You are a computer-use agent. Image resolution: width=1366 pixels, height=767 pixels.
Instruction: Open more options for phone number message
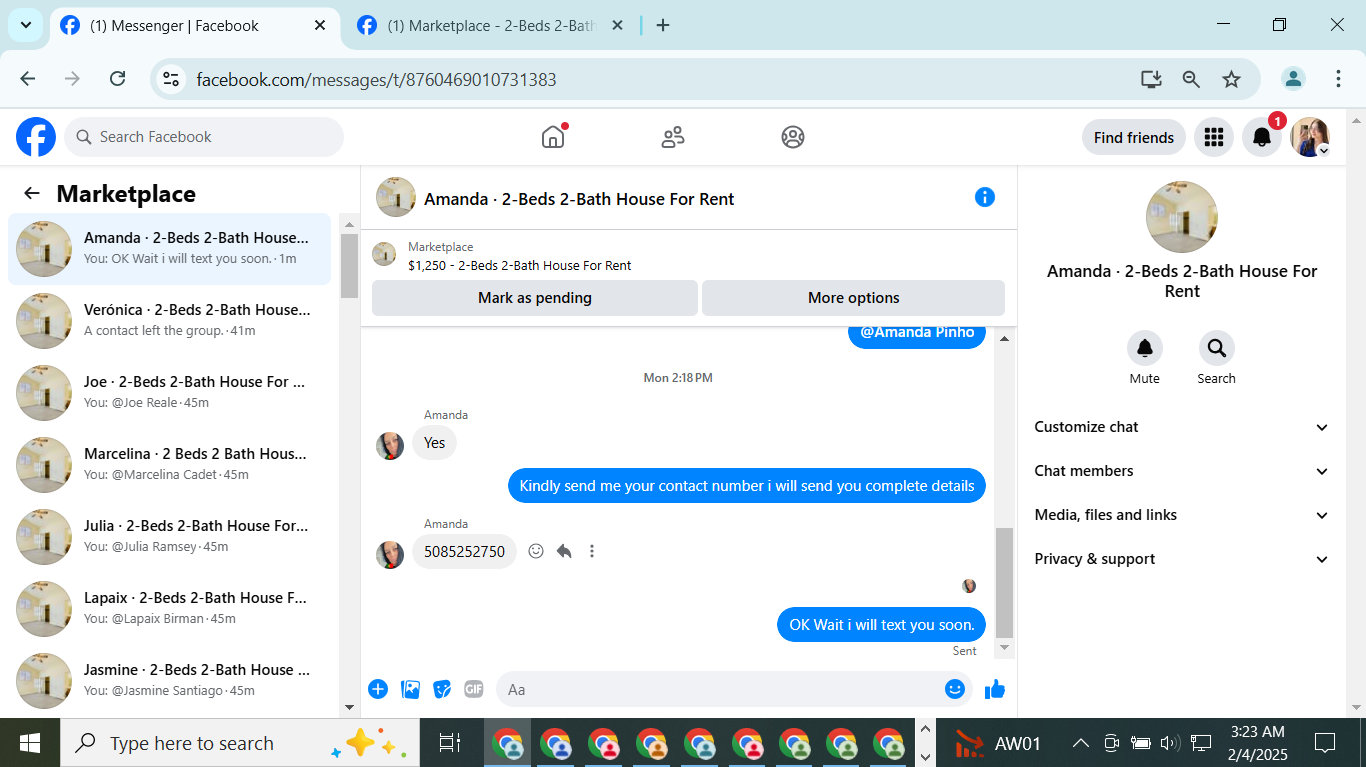pos(592,551)
